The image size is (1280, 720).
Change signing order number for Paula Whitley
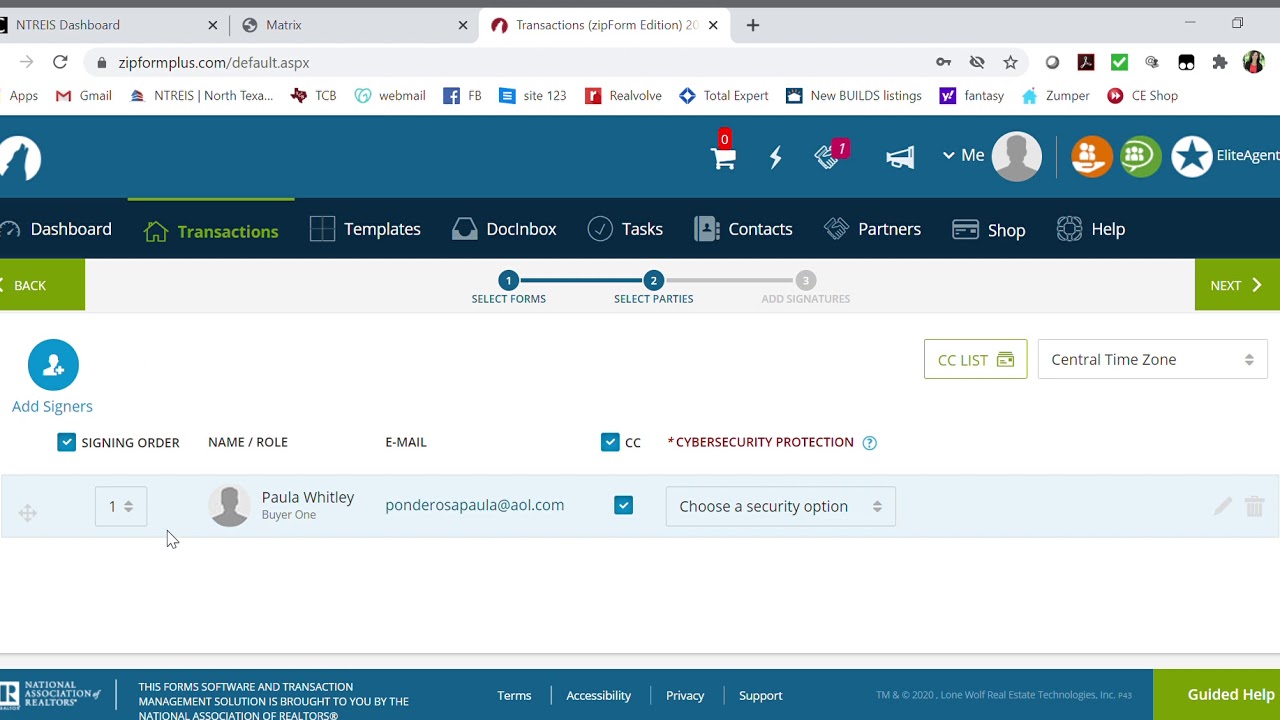pos(121,507)
